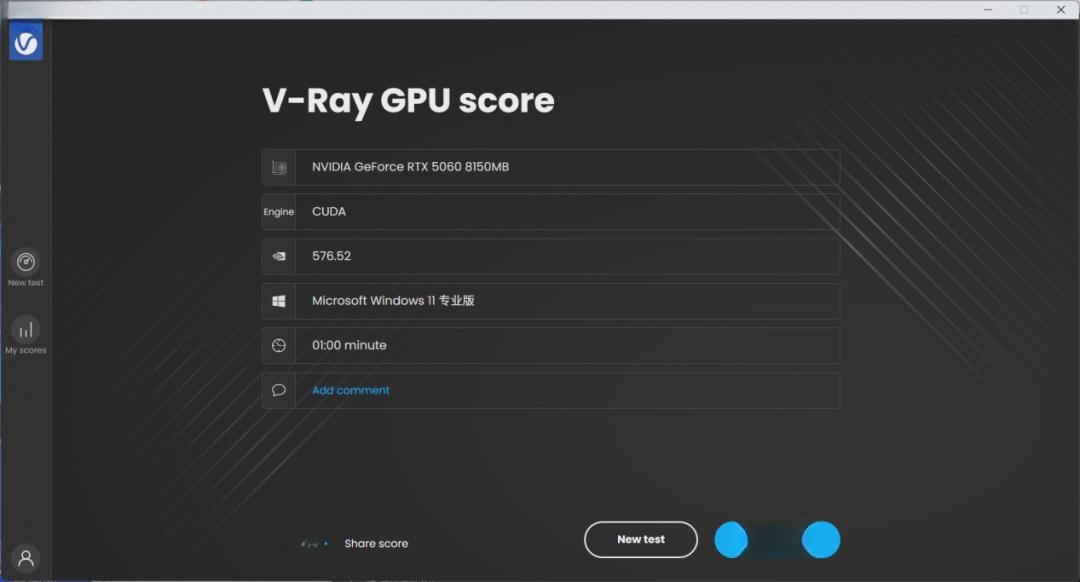Click the Windows logo icon in OS row
1080x582 pixels.
tap(279, 301)
